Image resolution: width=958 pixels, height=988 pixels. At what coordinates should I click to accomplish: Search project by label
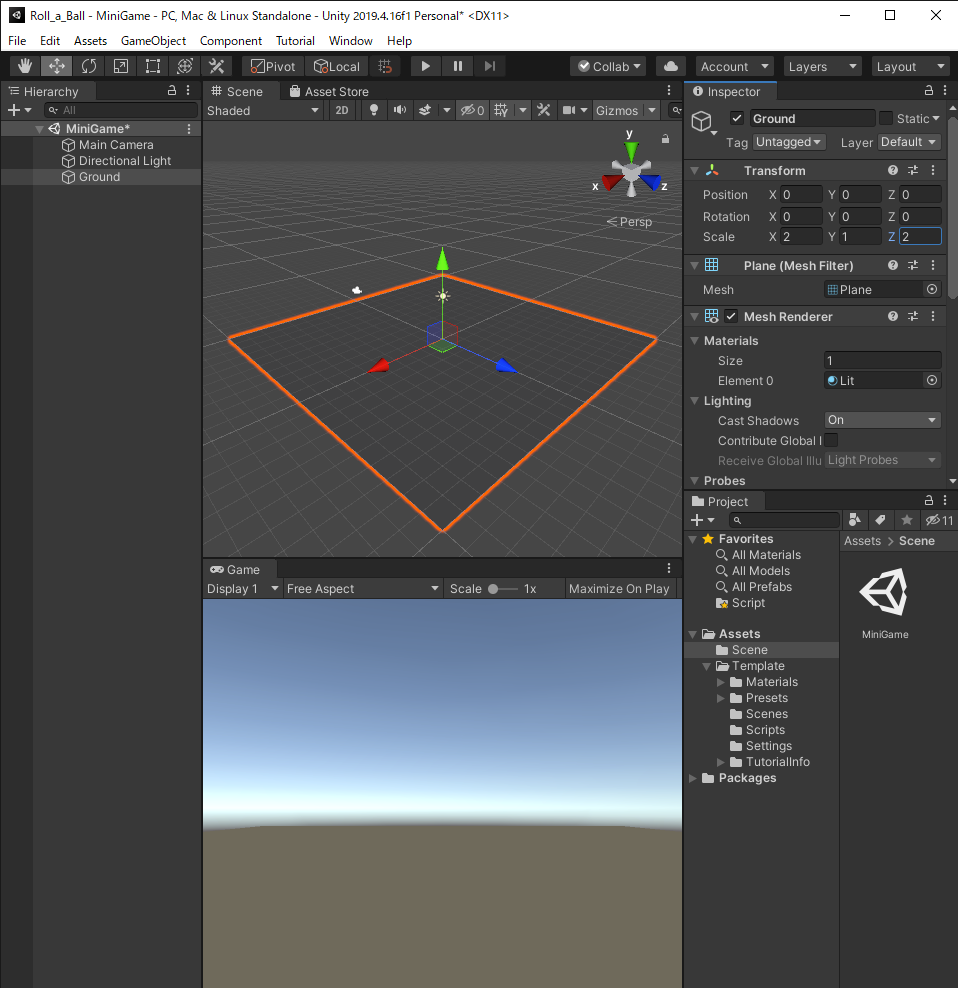click(x=880, y=520)
